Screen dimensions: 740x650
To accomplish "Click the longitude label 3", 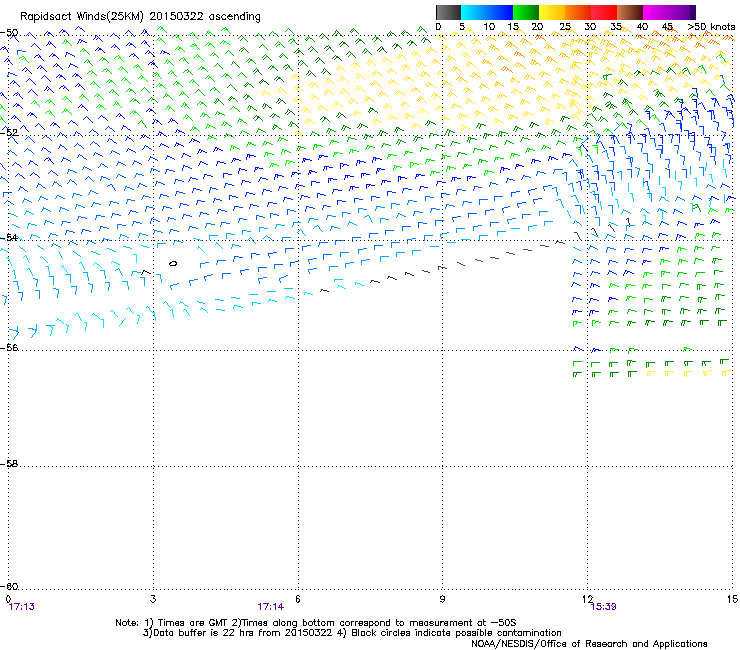I will coord(153,599).
